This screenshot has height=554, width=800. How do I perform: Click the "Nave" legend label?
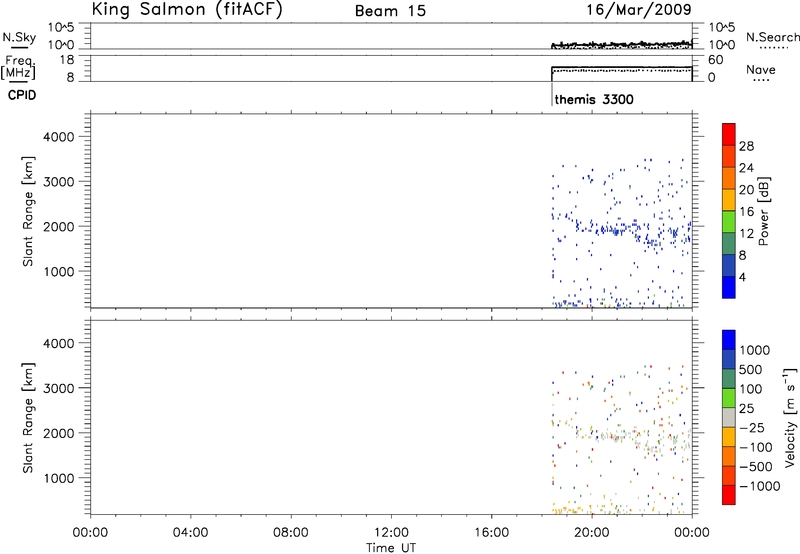(x=761, y=70)
